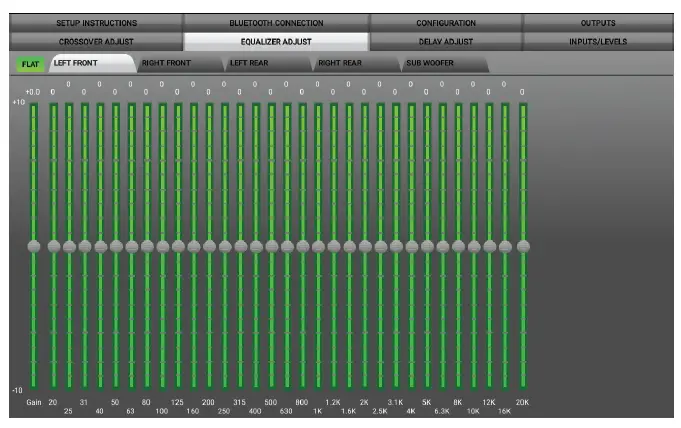The height and width of the screenshot is (428, 681).
Task: Click the 50 Hz band slider knob
Action: 116,246
